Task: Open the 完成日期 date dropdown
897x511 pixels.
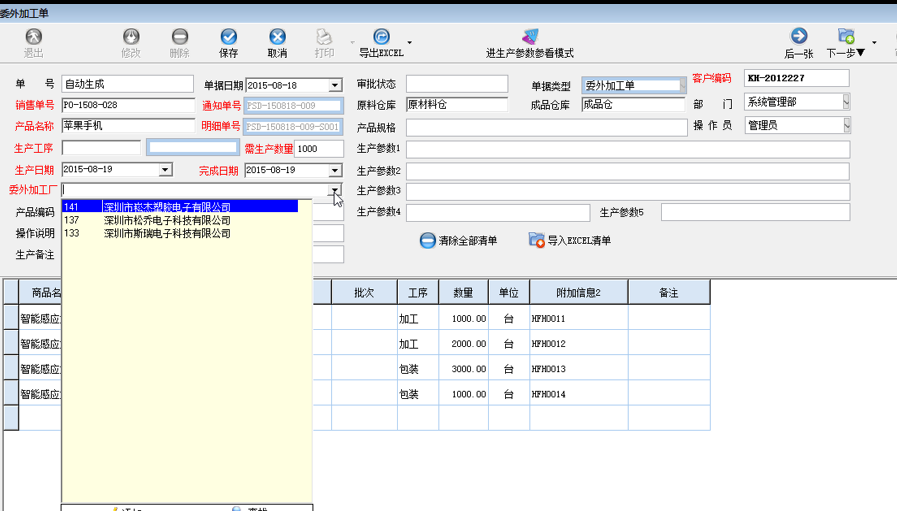Action: 335,170
